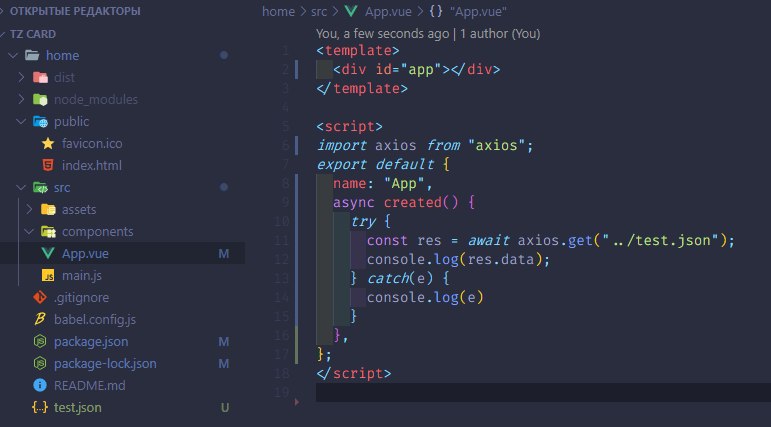Collapse the src folder chevron
This screenshot has width=771, height=427.
click(x=21, y=187)
